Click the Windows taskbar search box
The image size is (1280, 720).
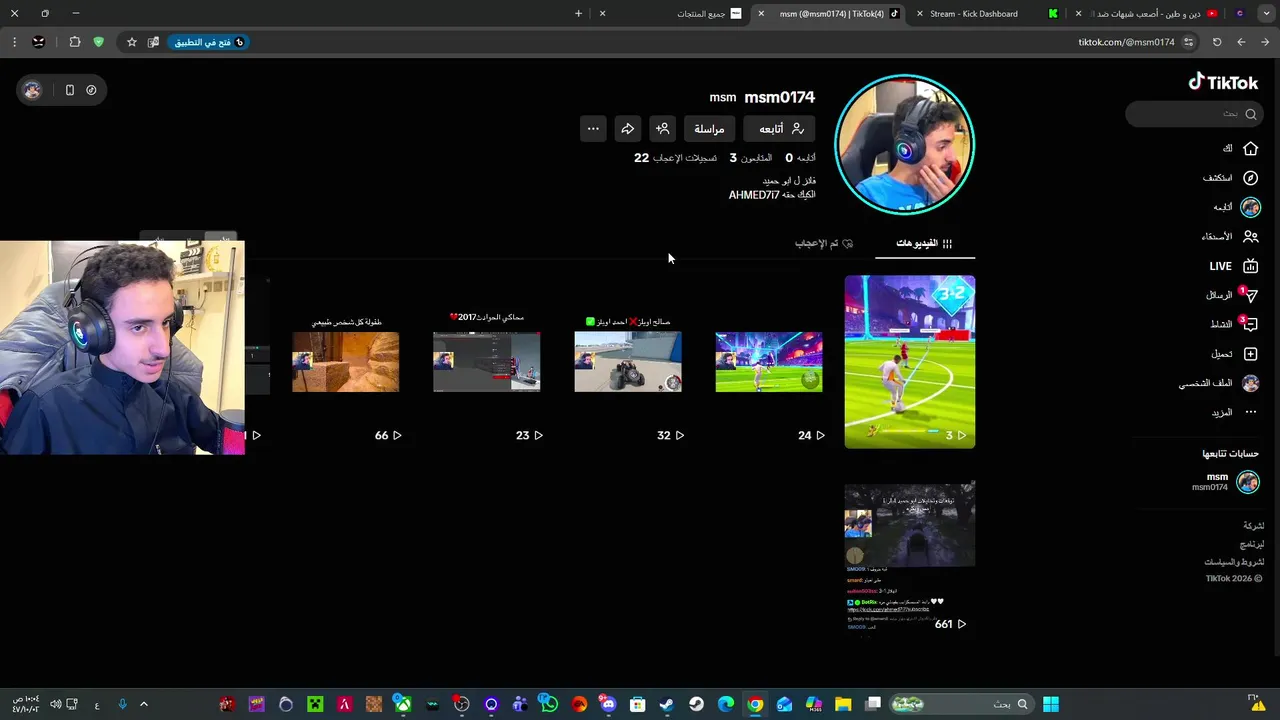[963, 705]
